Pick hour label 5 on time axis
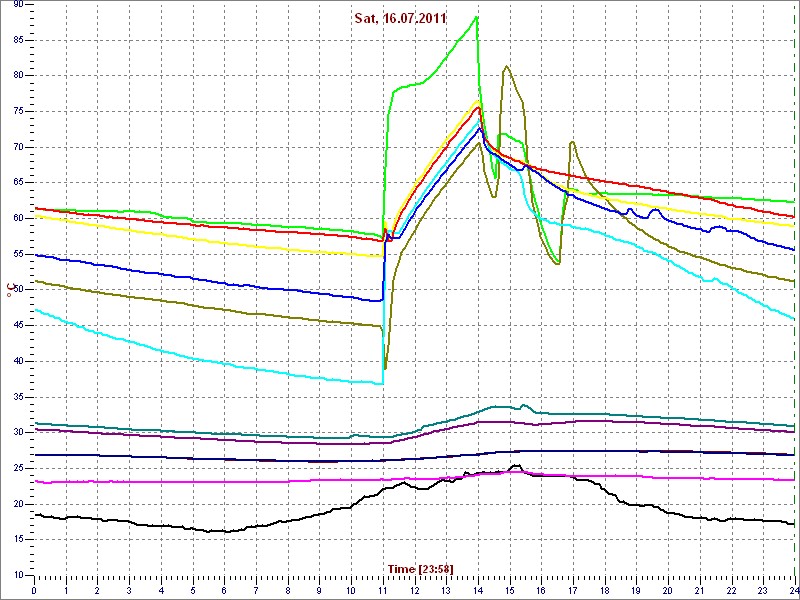The height and width of the screenshot is (600, 800). [193, 589]
